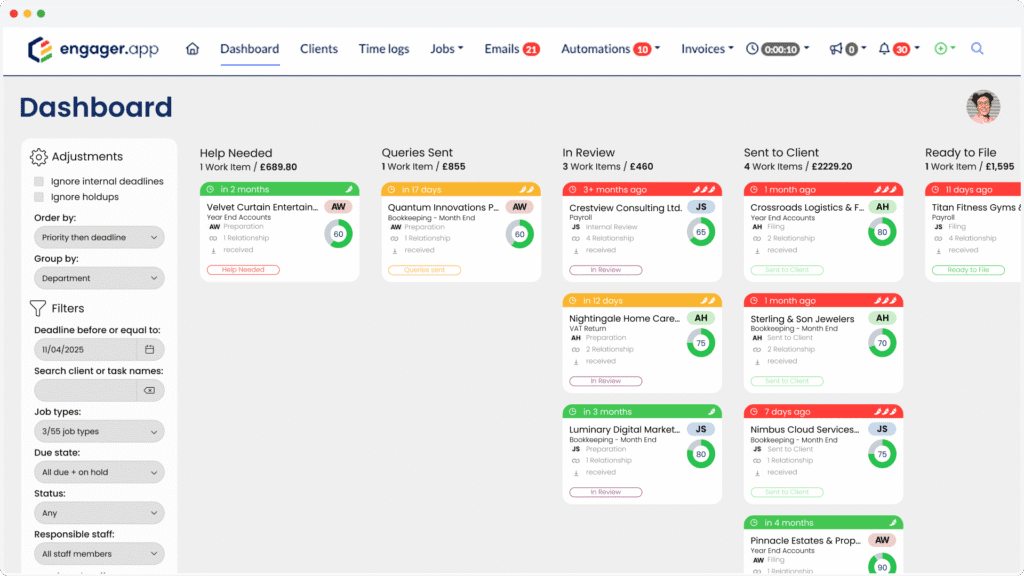
Task: Open Velvet Curtain Entertain... job card title
Action: (x=263, y=207)
